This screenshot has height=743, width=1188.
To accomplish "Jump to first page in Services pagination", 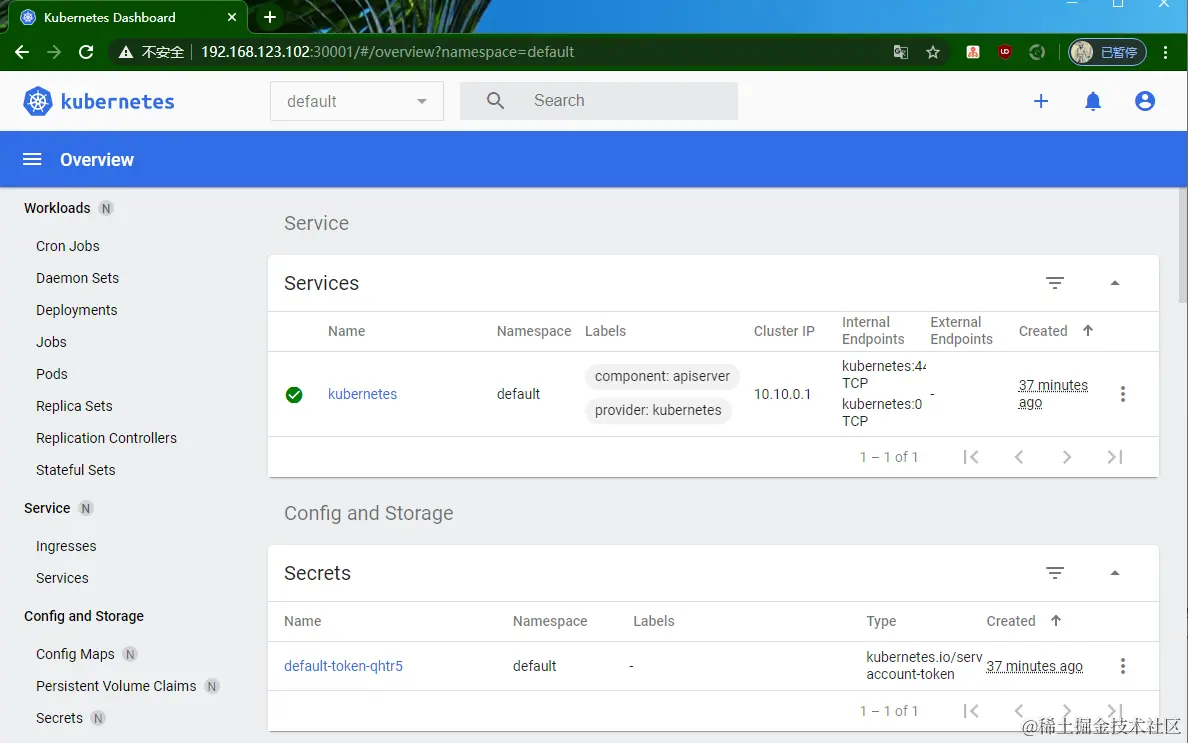I will pos(971,457).
